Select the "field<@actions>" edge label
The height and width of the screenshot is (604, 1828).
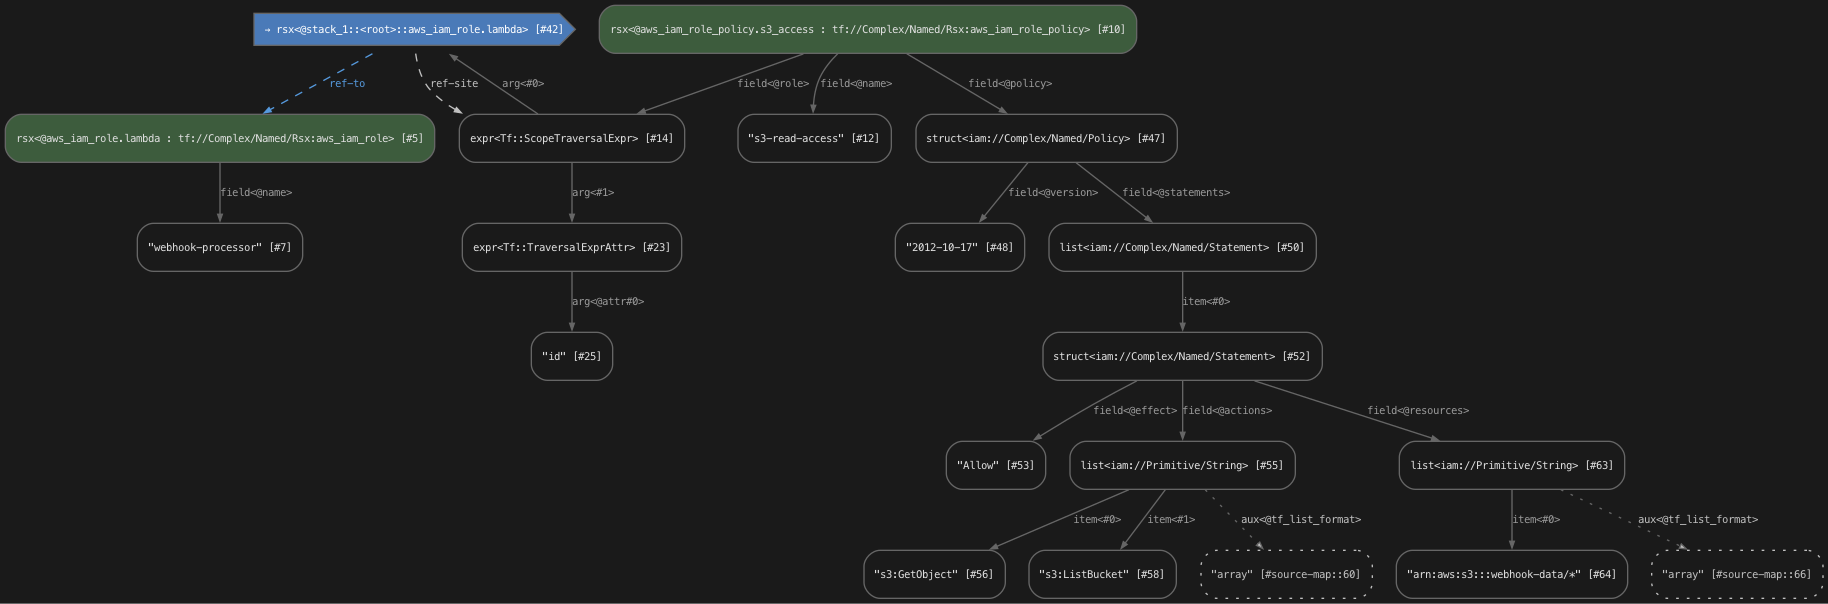coord(1227,410)
